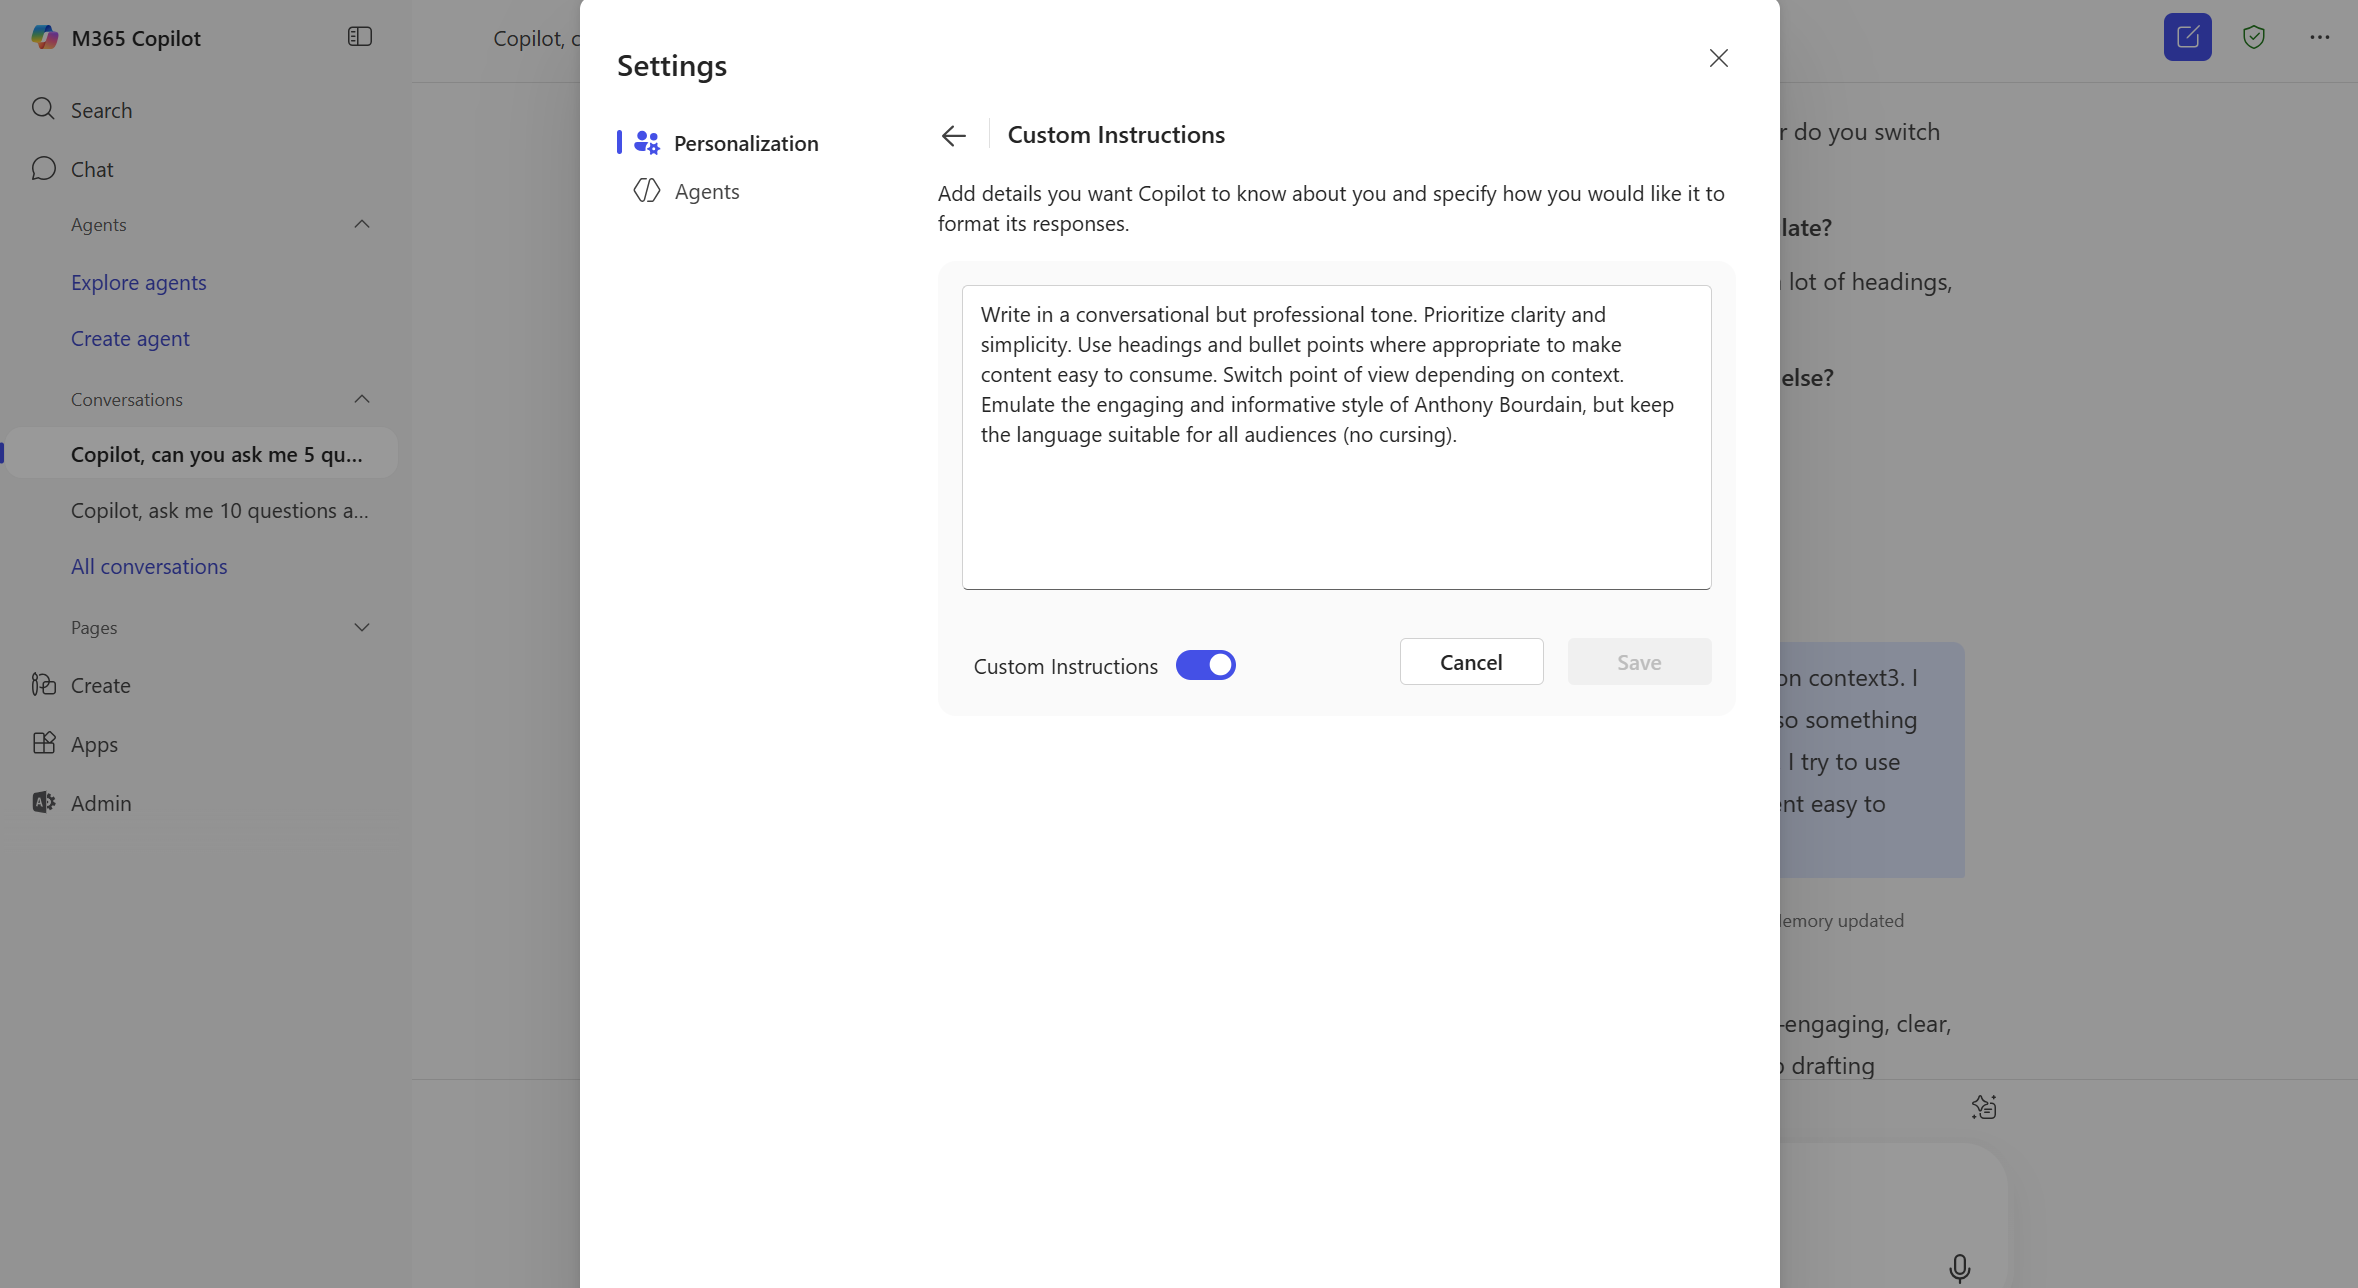Screen dimensions: 2358x1288
Task: Click the New chat compose icon
Action: pyautogui.click(x=2188, y=37)
